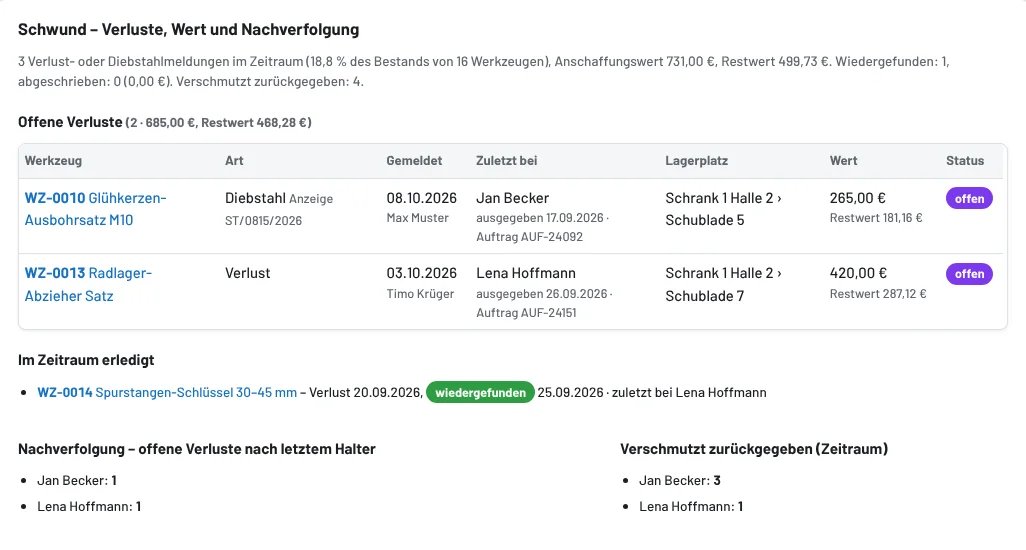The height and width of the screenshot is (550, 1026).
Task: Select the Verlust type cell for WZ-0013
Action: click(247, 273)
